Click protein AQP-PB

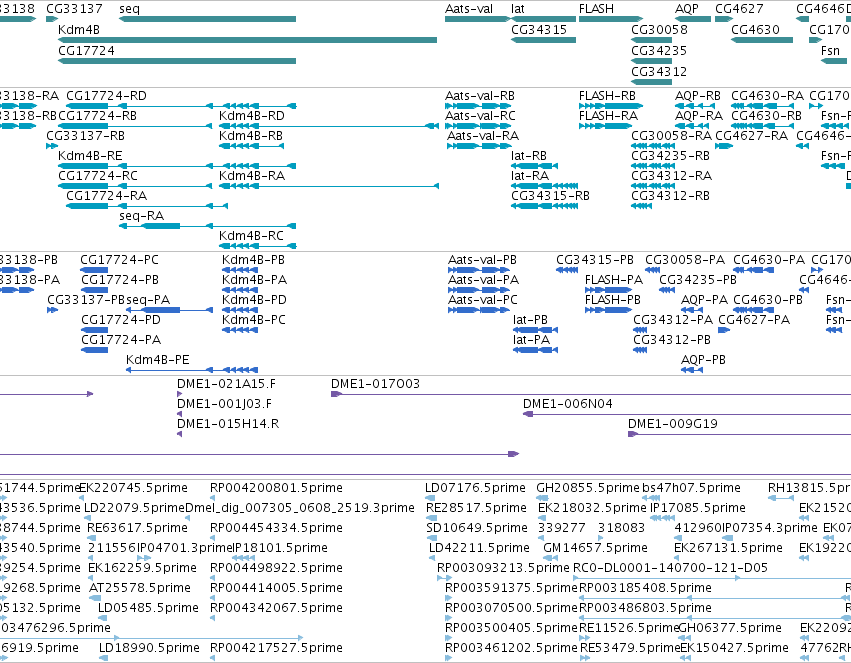pyautogui.click(x=692, y=369)
